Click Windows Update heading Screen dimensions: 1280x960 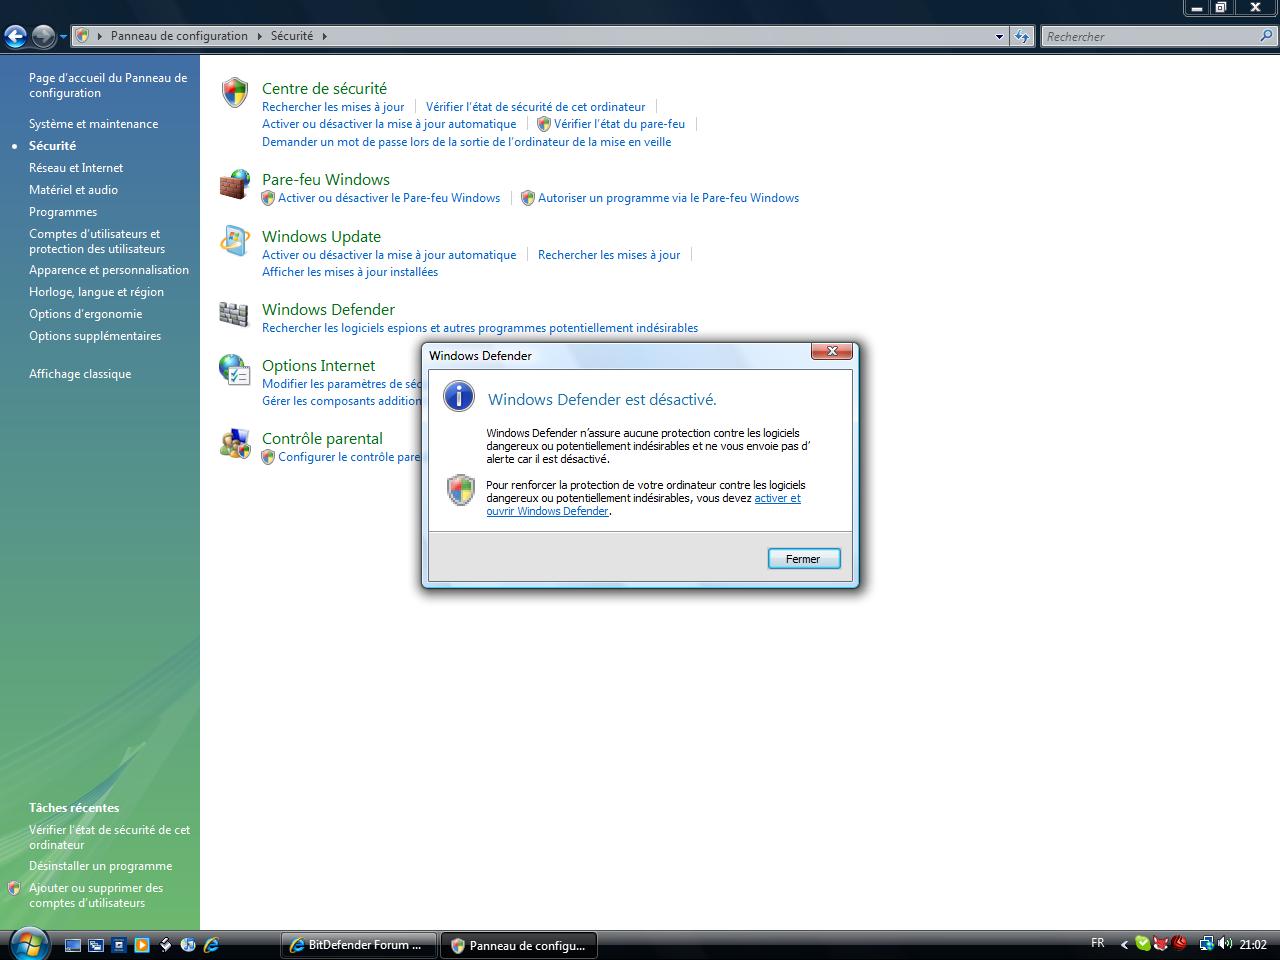point(321,236)
